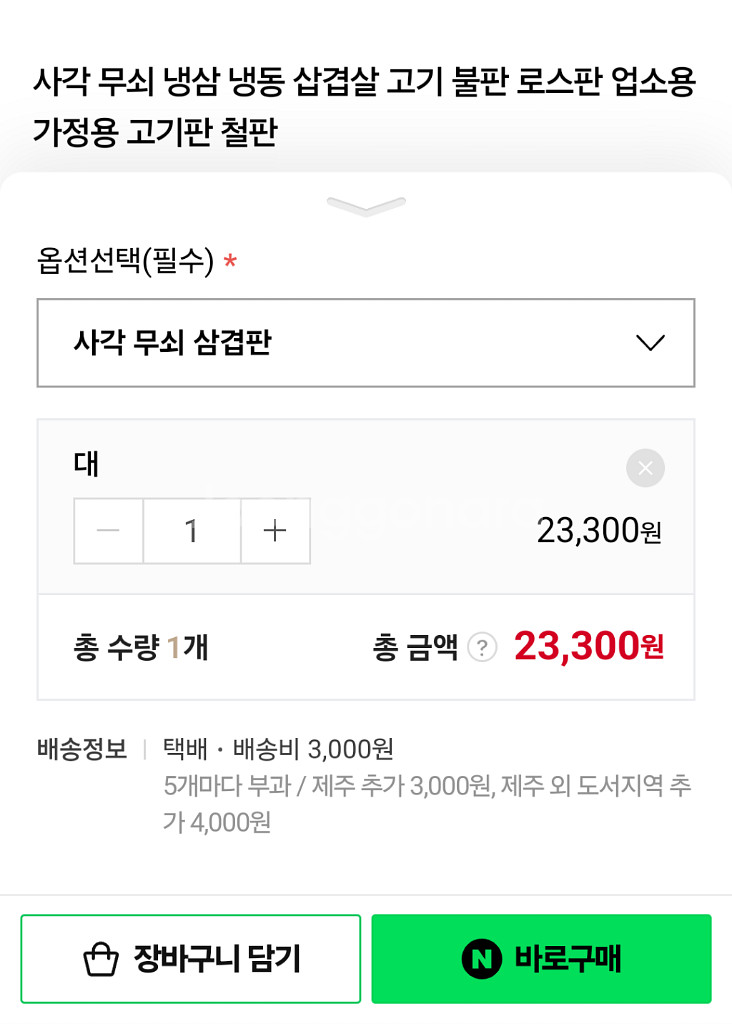Collapse the option sheet using the top chevron handle

pyautogui.click(x=366, y=207)
